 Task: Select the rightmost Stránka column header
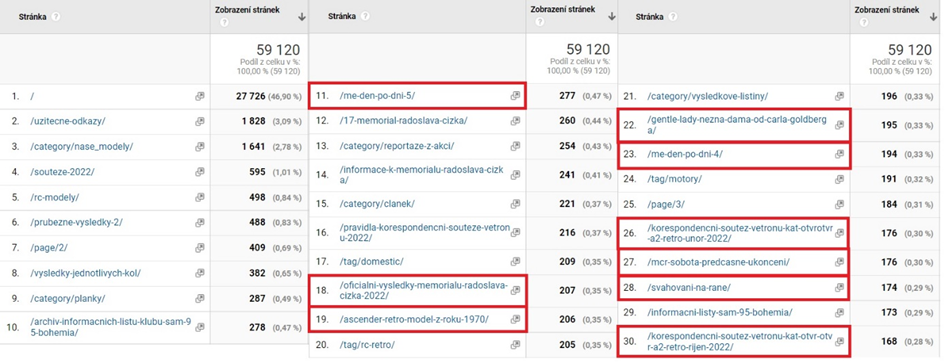click(x=648, y=17)
